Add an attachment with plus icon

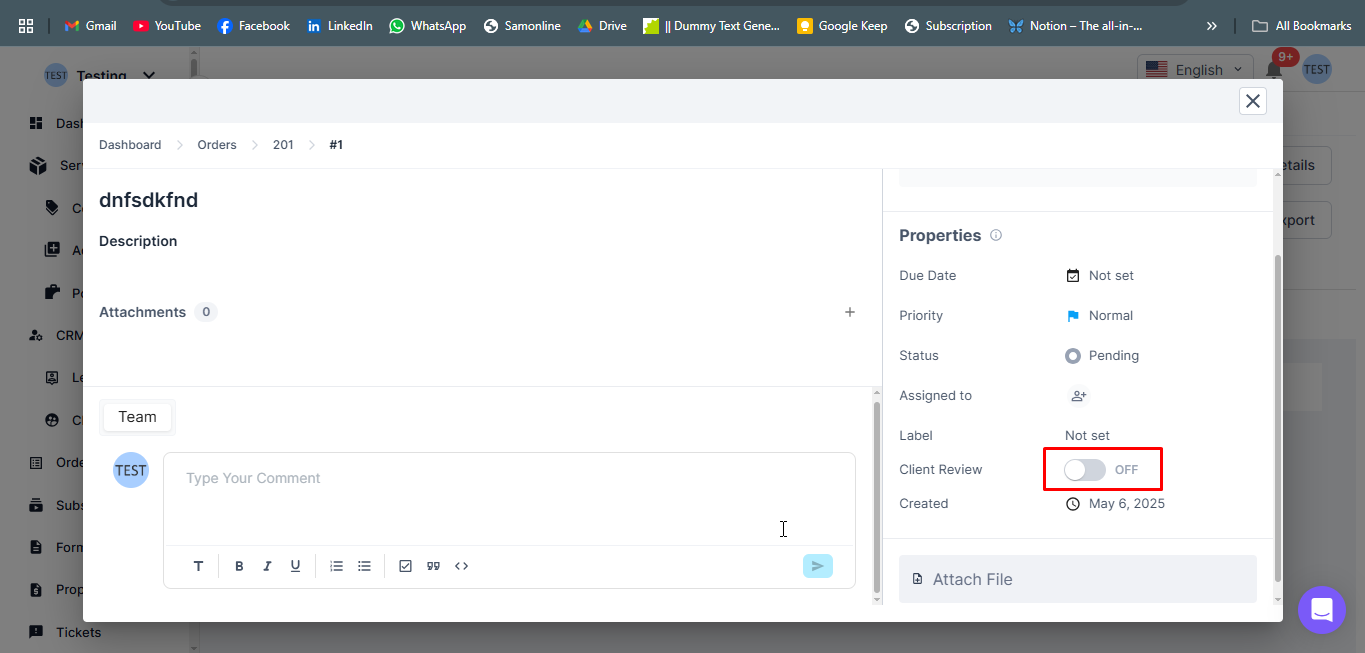(850, 312)
